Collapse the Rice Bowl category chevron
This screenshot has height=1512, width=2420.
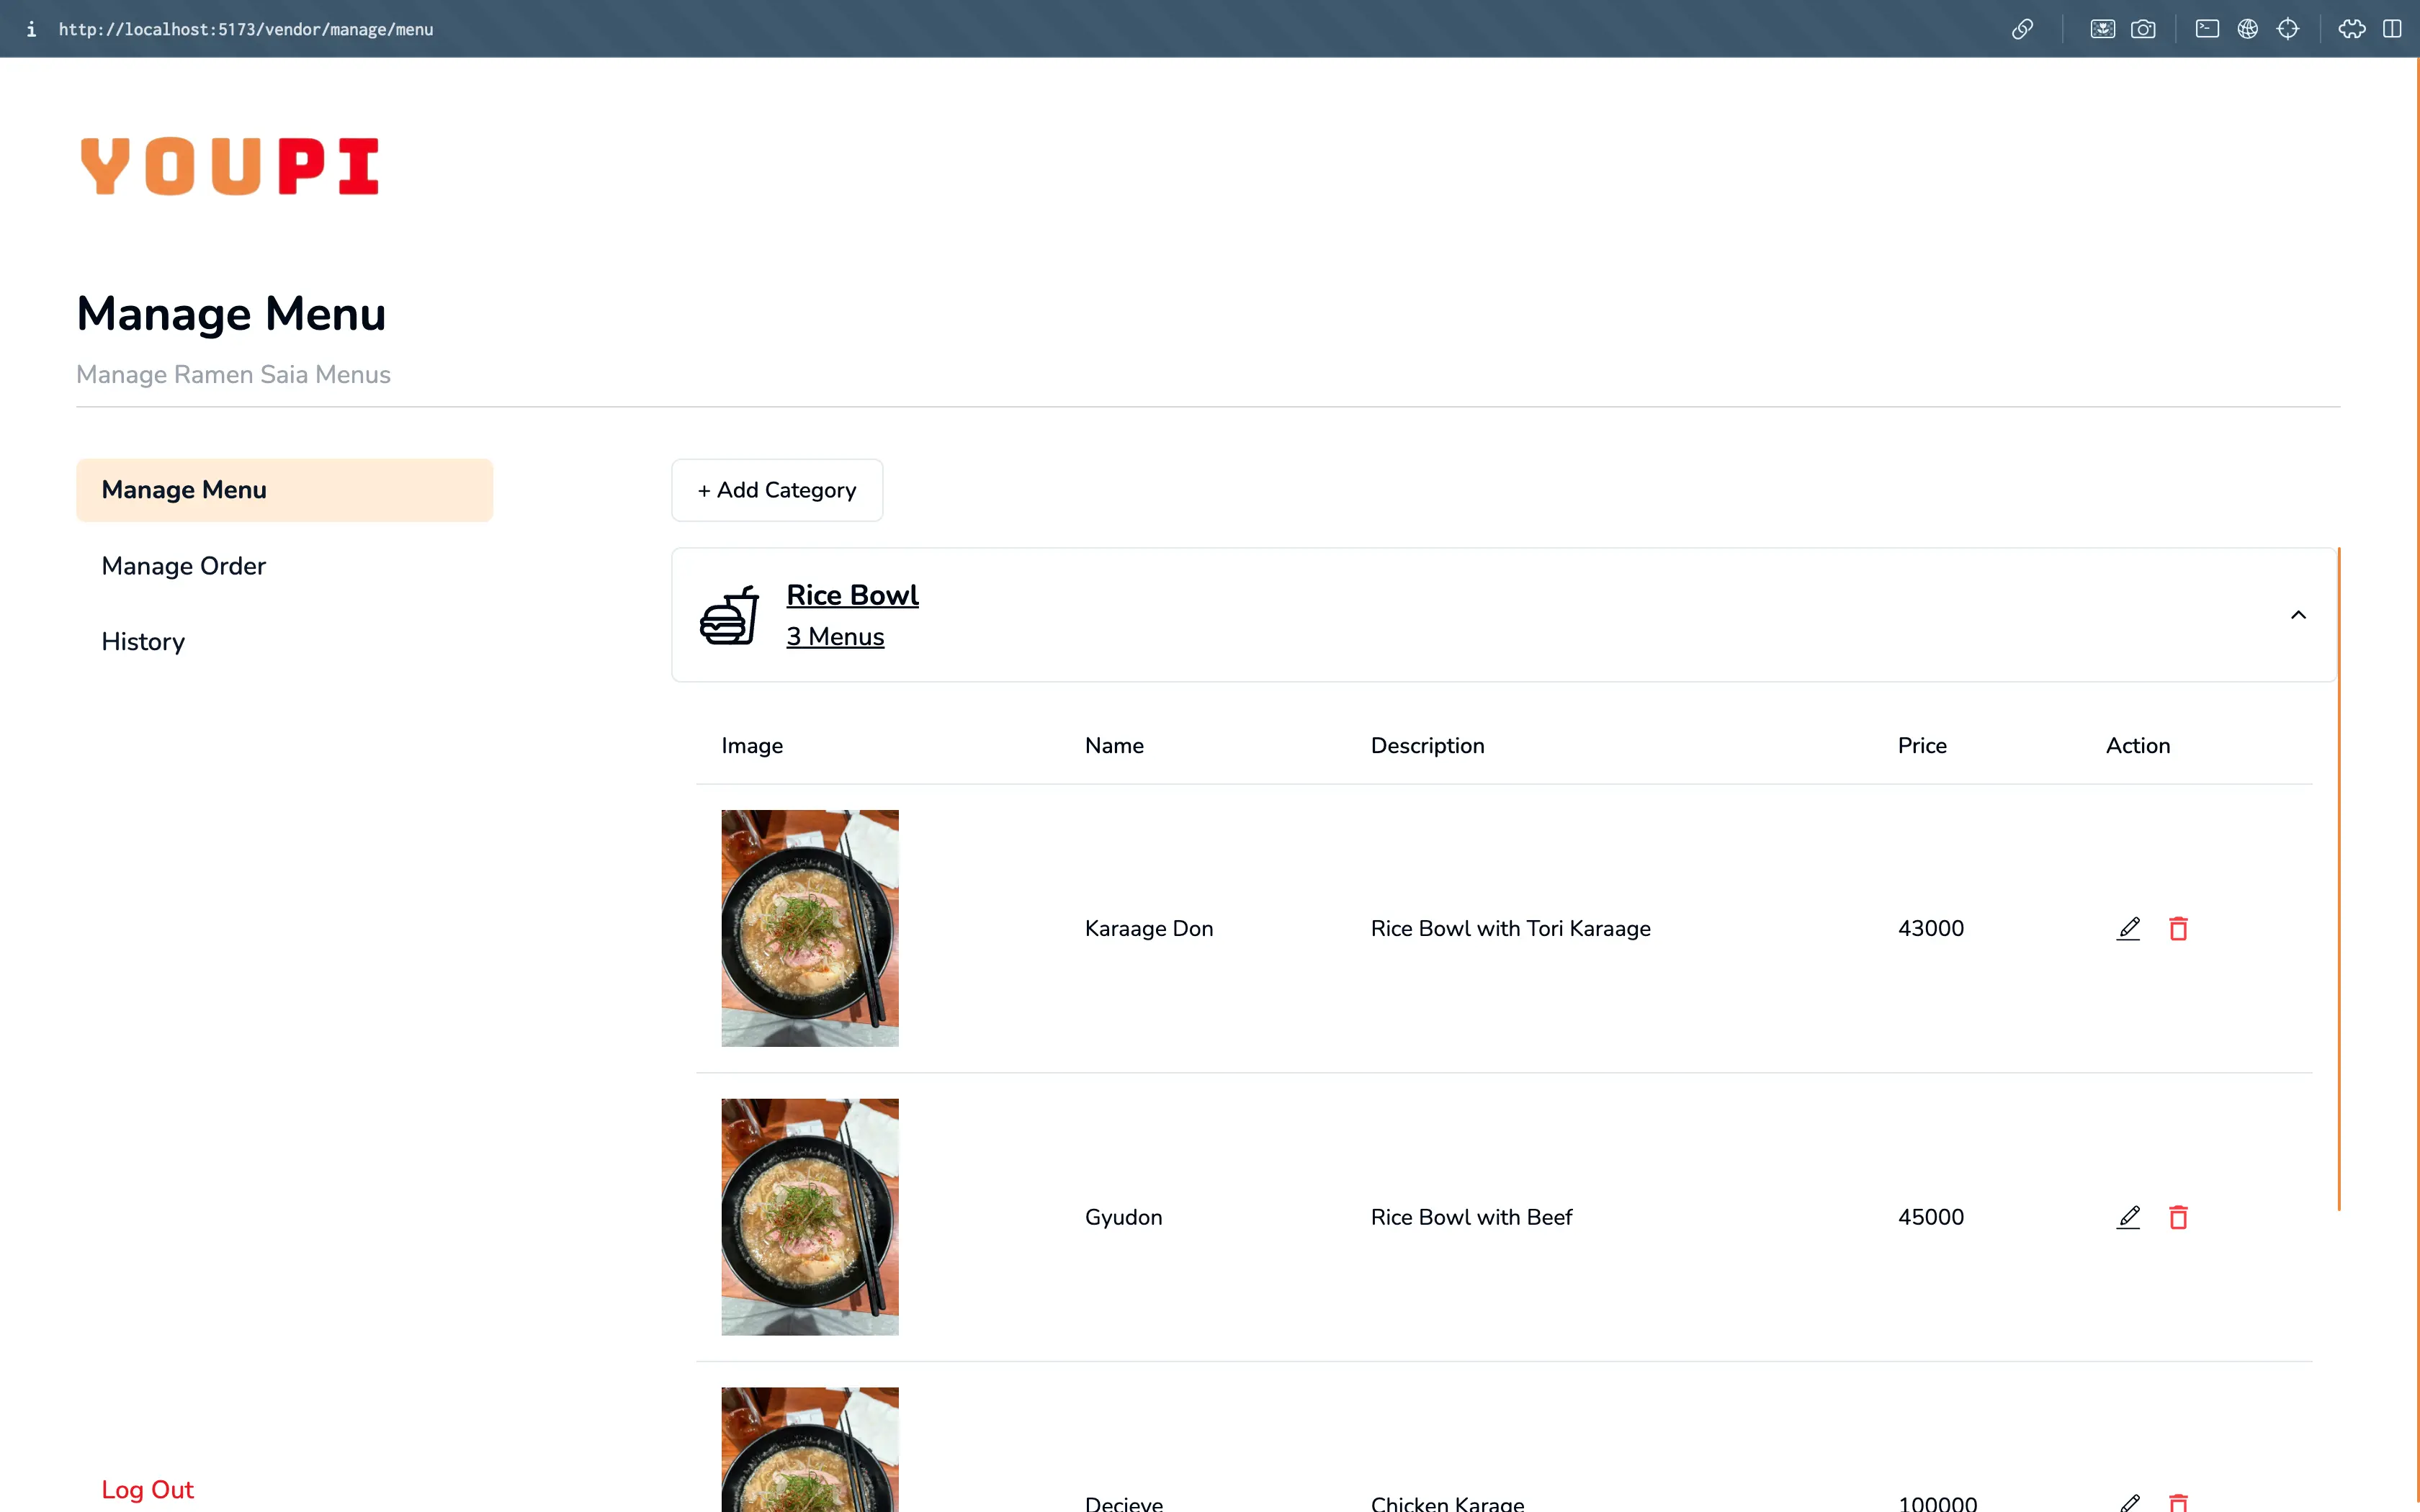(x=2298, y=615)
